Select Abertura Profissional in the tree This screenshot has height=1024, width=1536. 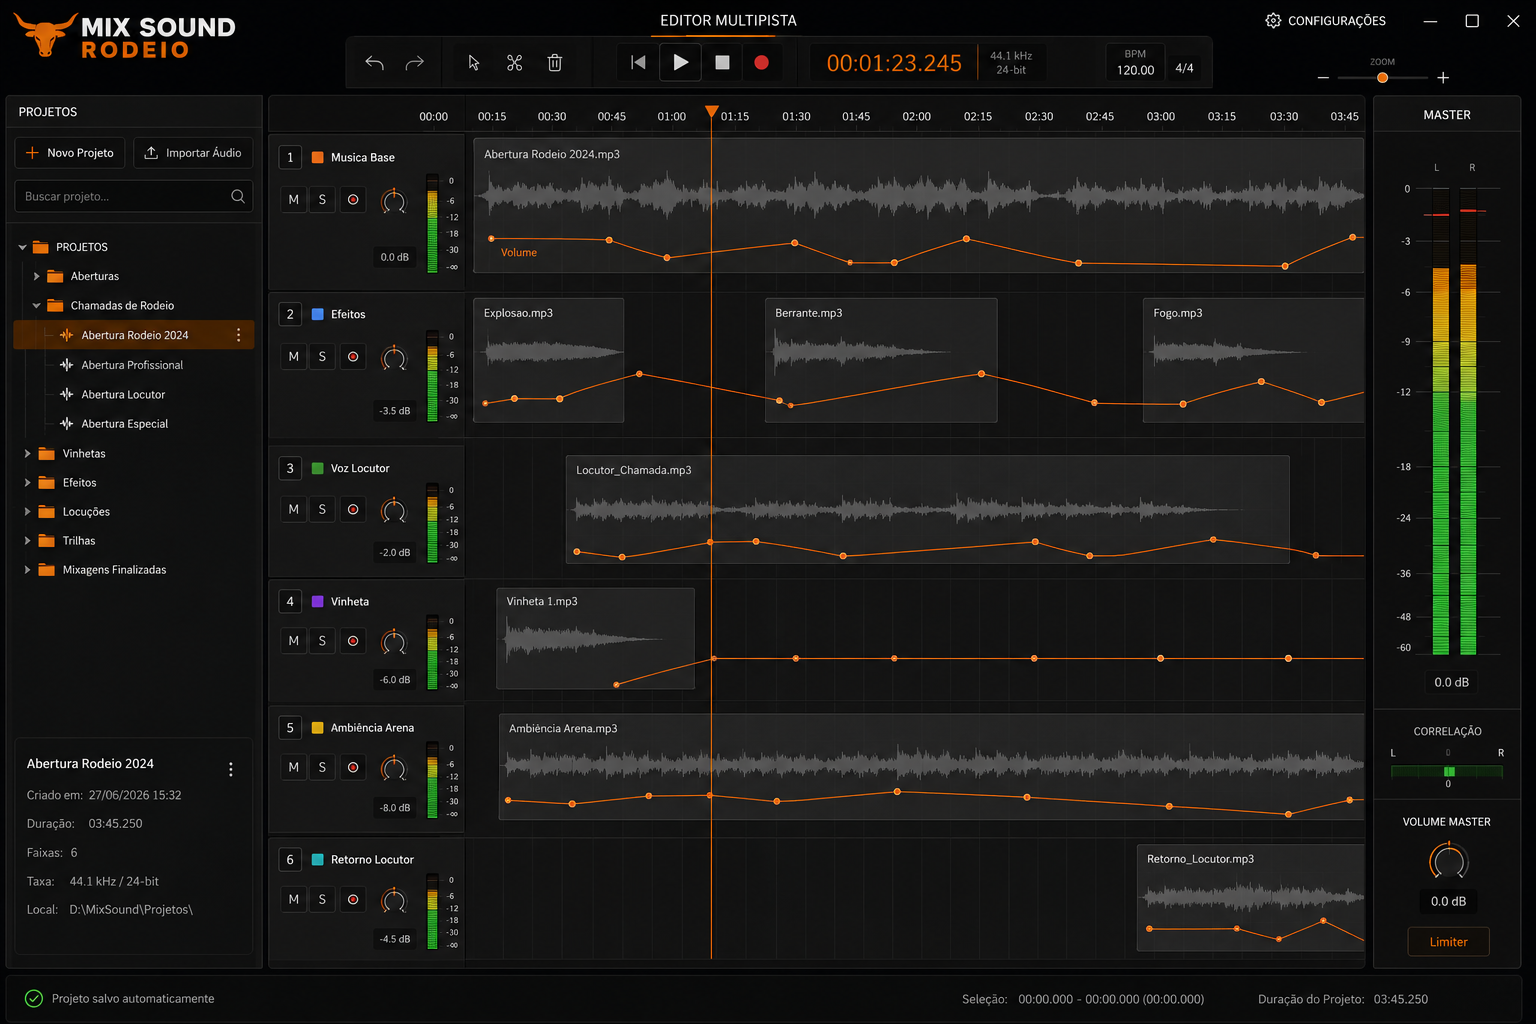132,365
